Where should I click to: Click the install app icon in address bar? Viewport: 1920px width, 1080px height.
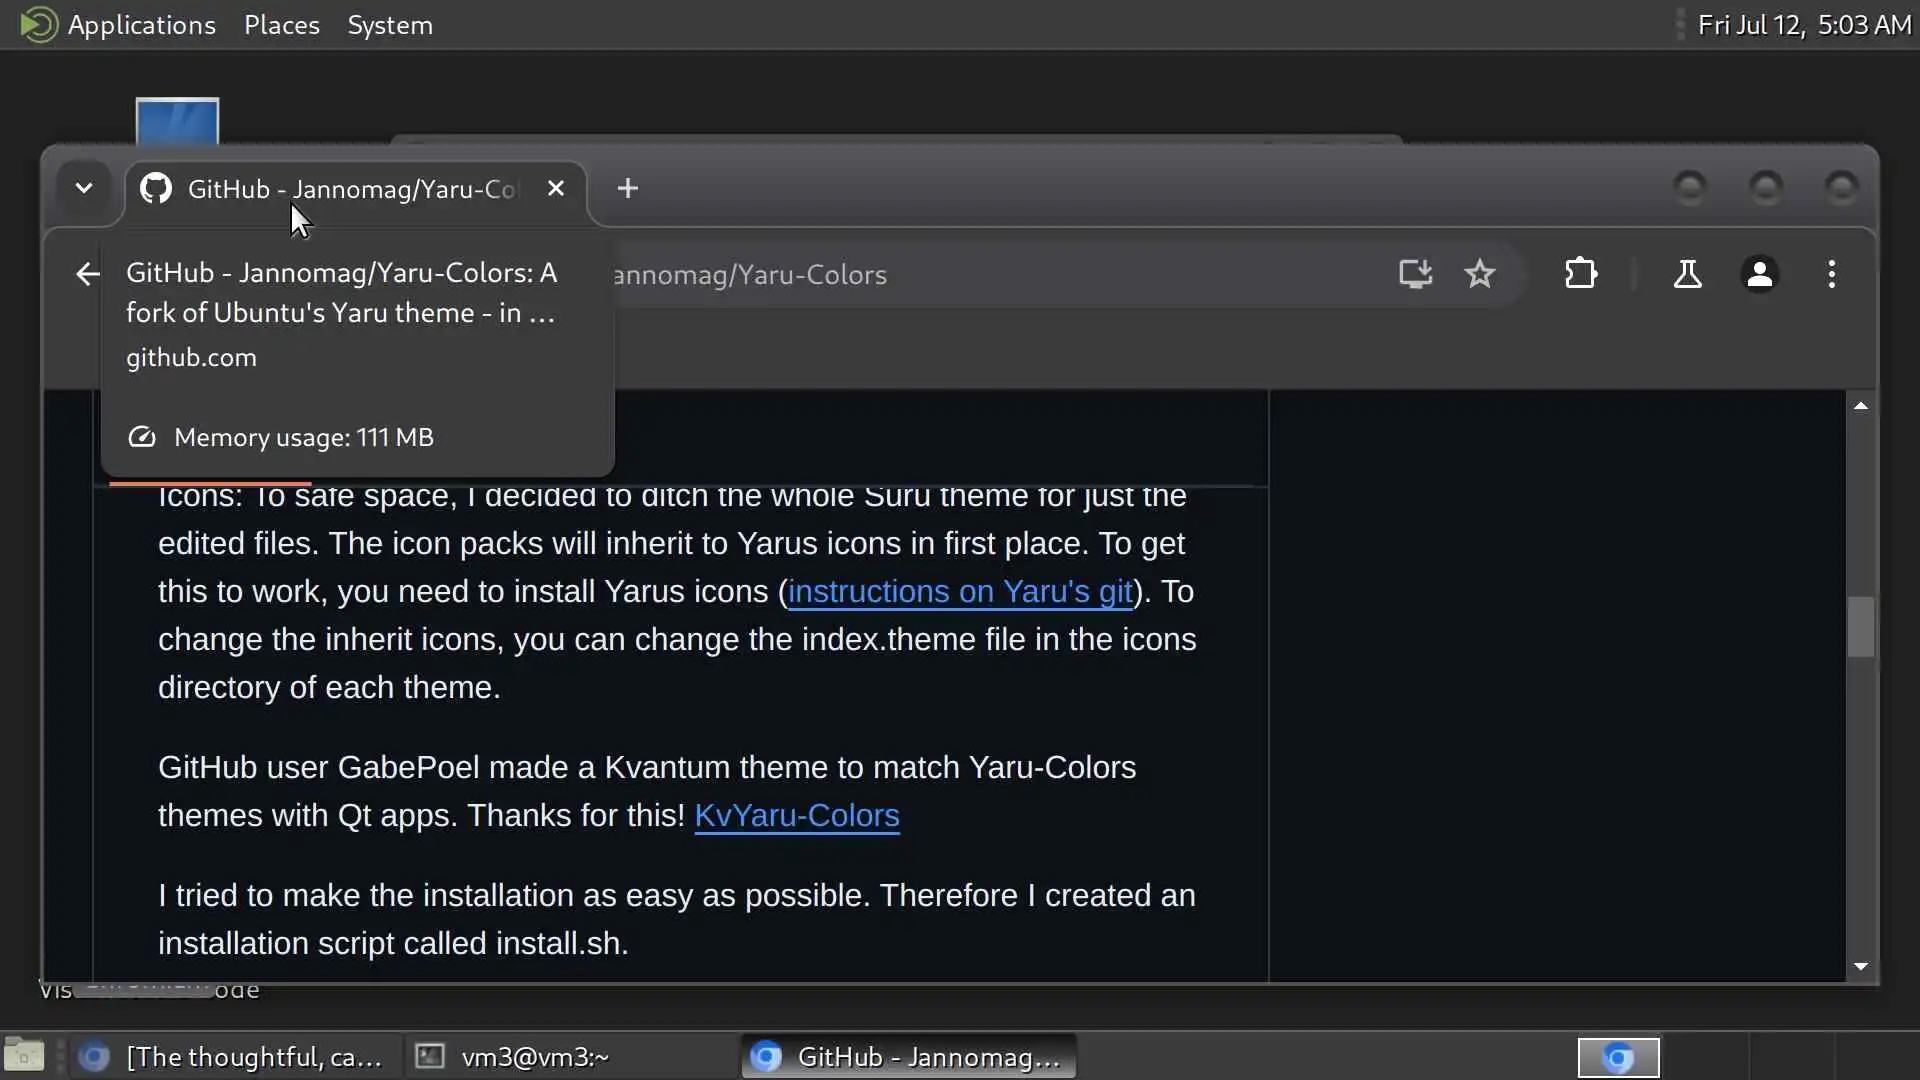[1415, 274]
